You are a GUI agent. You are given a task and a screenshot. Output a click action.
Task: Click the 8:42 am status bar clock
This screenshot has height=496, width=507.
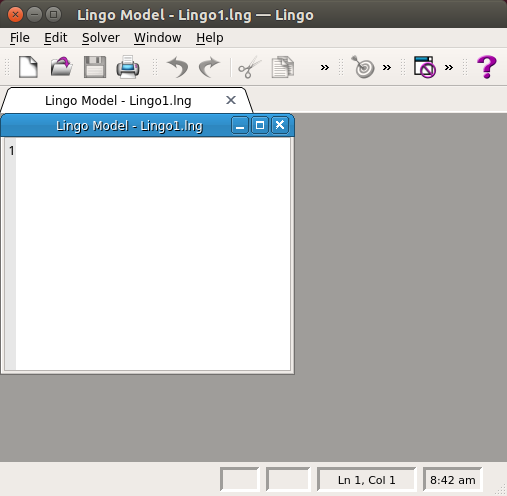point(452,480)
